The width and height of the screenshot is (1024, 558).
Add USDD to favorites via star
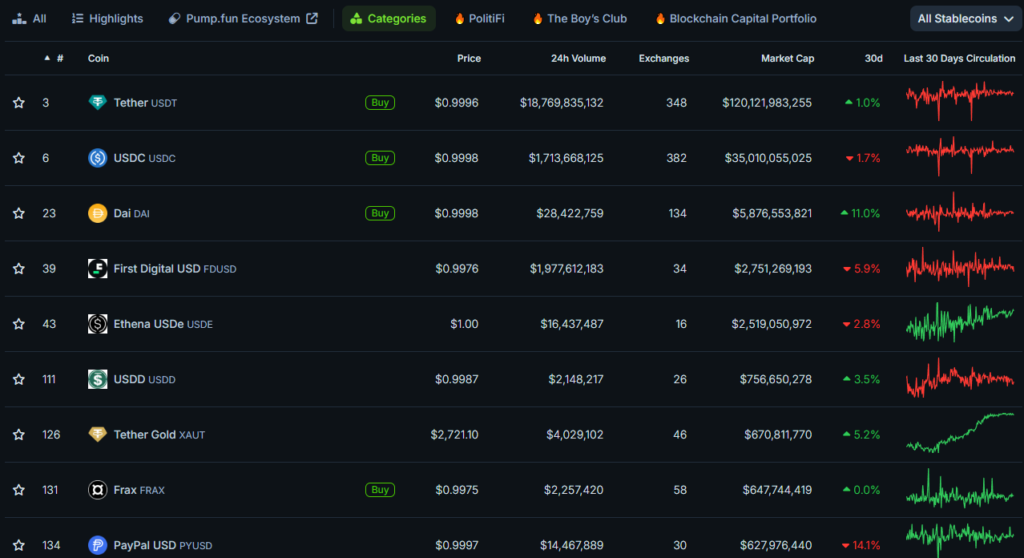tap(19, 379)
